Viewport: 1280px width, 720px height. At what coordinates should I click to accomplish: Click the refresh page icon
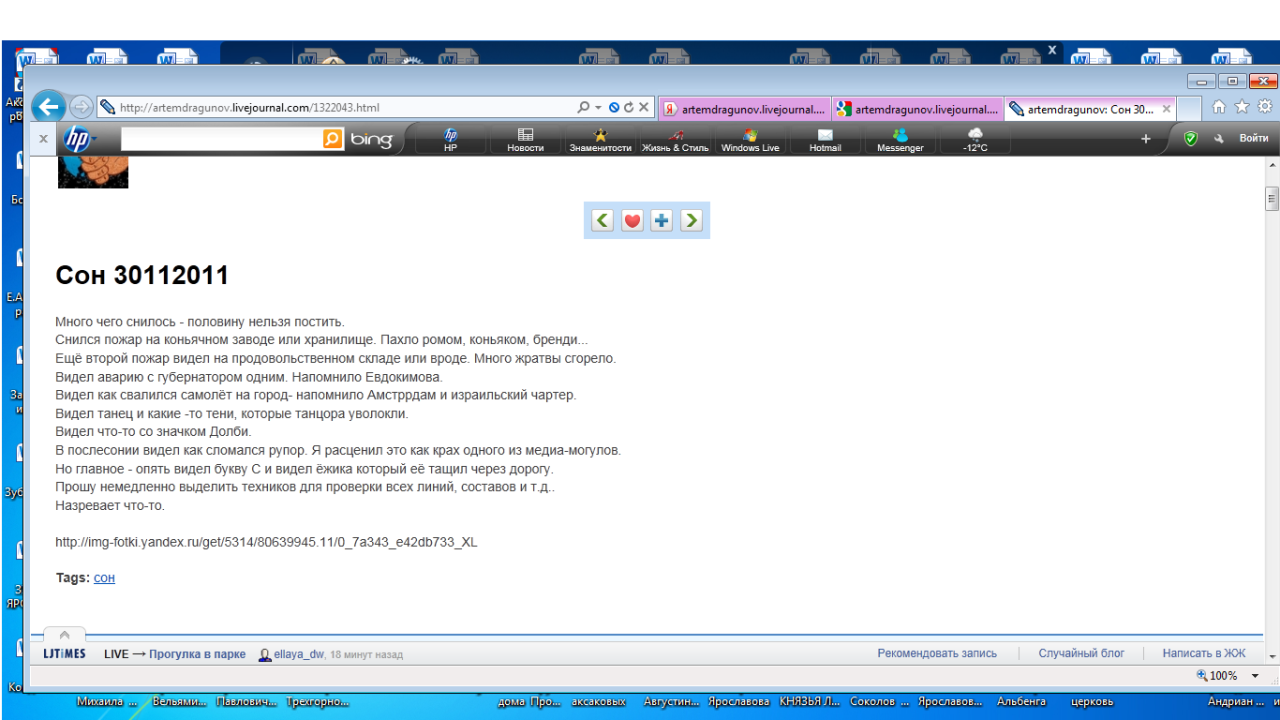629,107
